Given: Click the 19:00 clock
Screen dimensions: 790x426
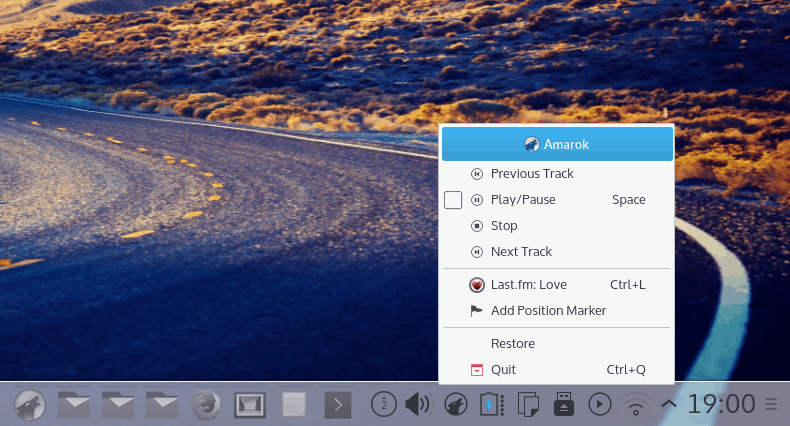Looking at the screenshot, I should [x=721, y=404].
